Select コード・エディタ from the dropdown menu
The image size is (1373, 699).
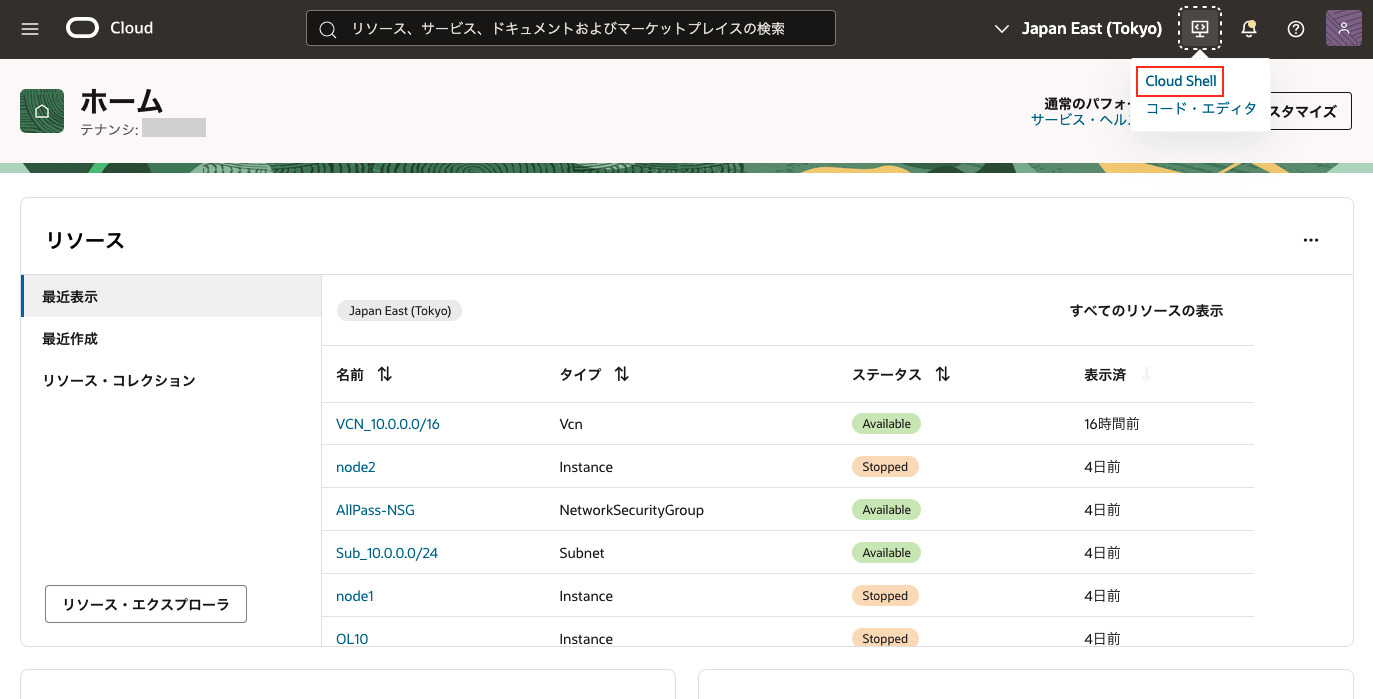click(1200, 109)
